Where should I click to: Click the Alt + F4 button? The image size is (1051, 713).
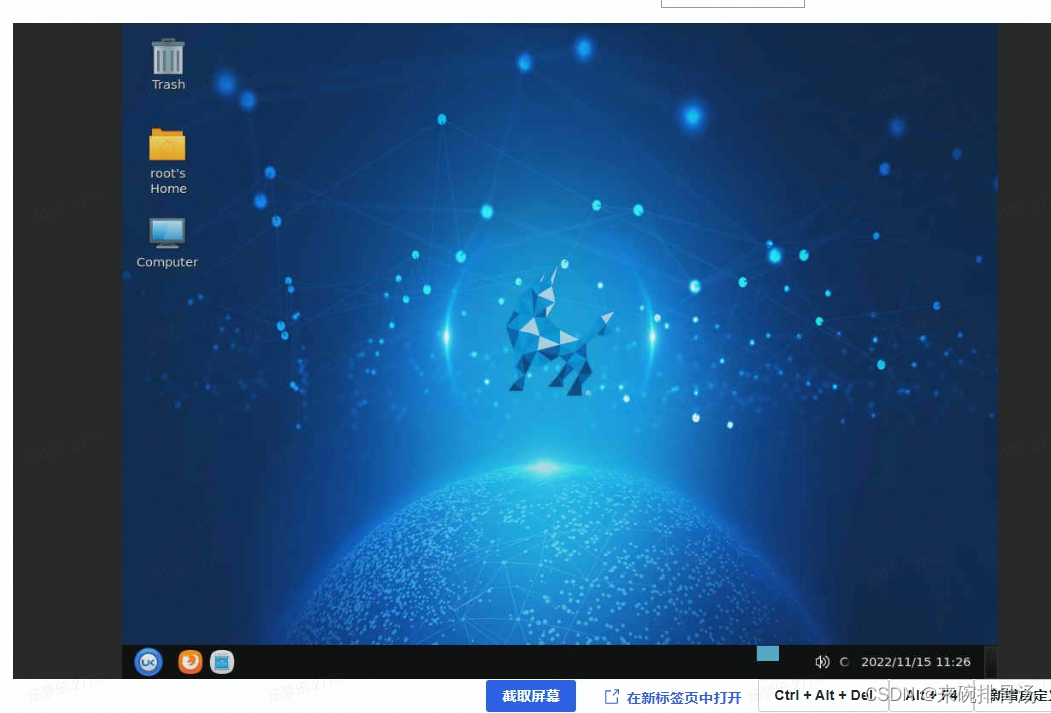[932, 696]
